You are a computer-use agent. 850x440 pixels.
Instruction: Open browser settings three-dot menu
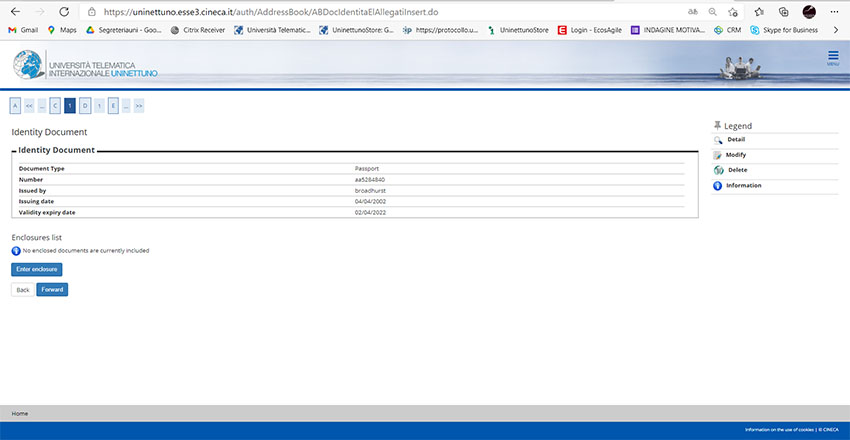click(x=834, y=11)
